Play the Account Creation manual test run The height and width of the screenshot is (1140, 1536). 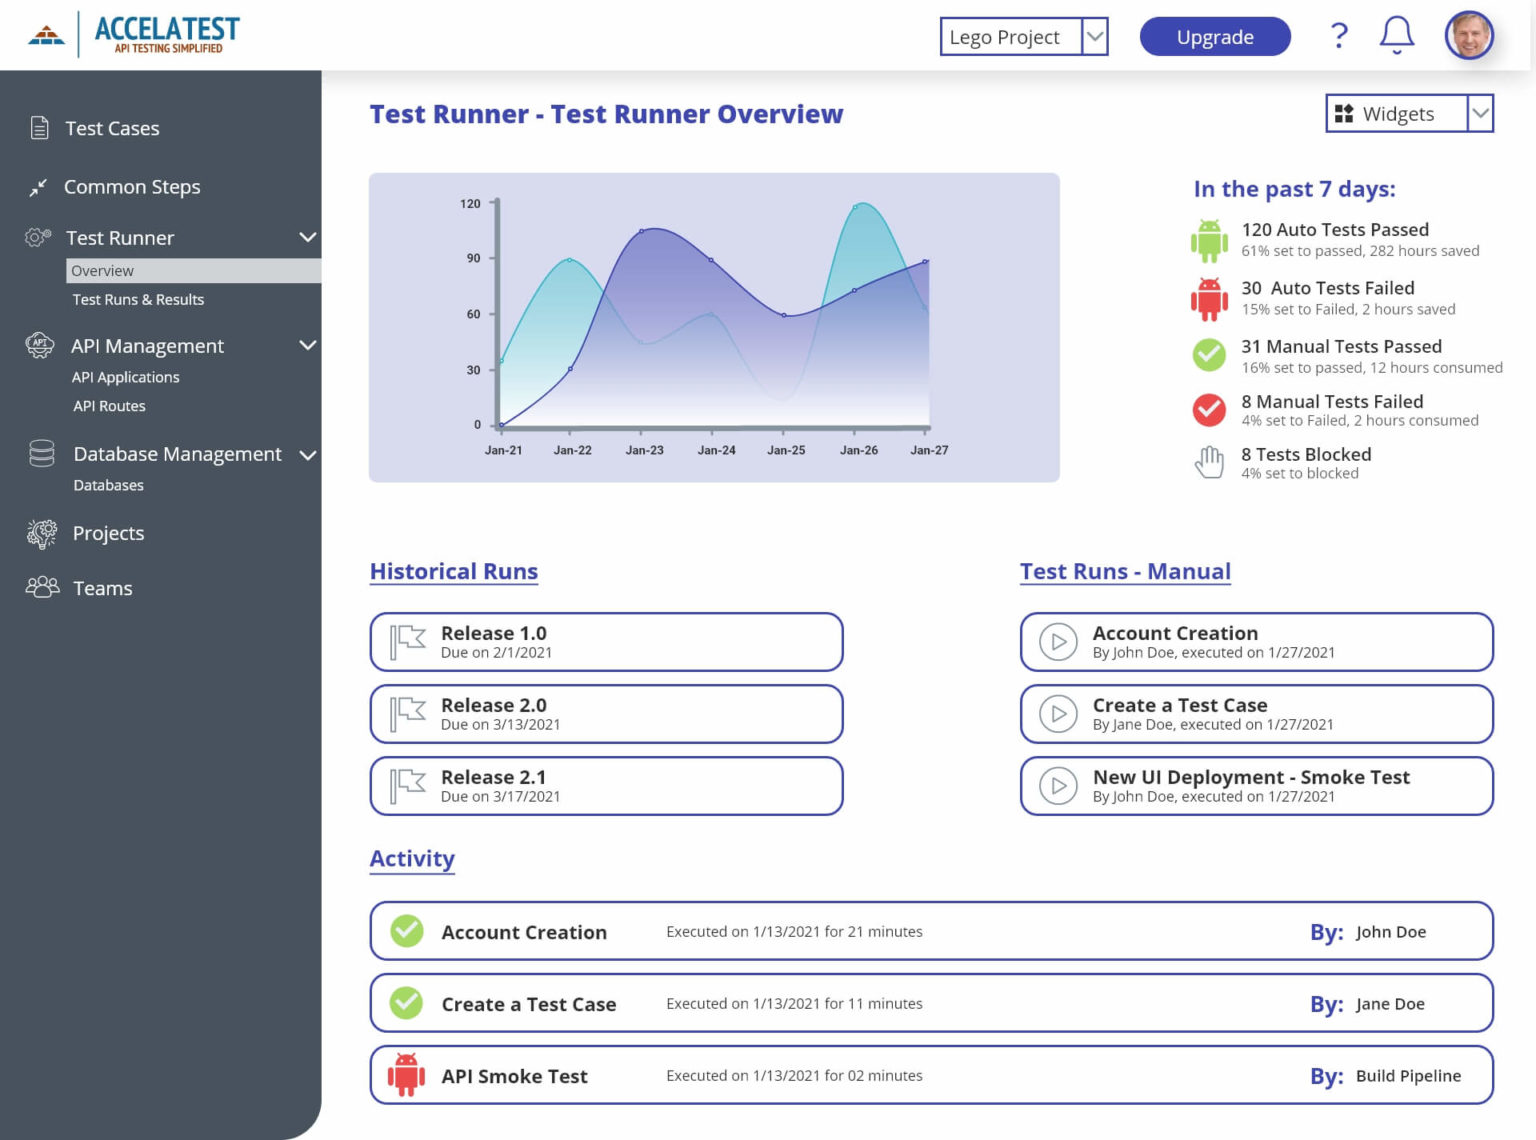click(x=1058, y=642)
